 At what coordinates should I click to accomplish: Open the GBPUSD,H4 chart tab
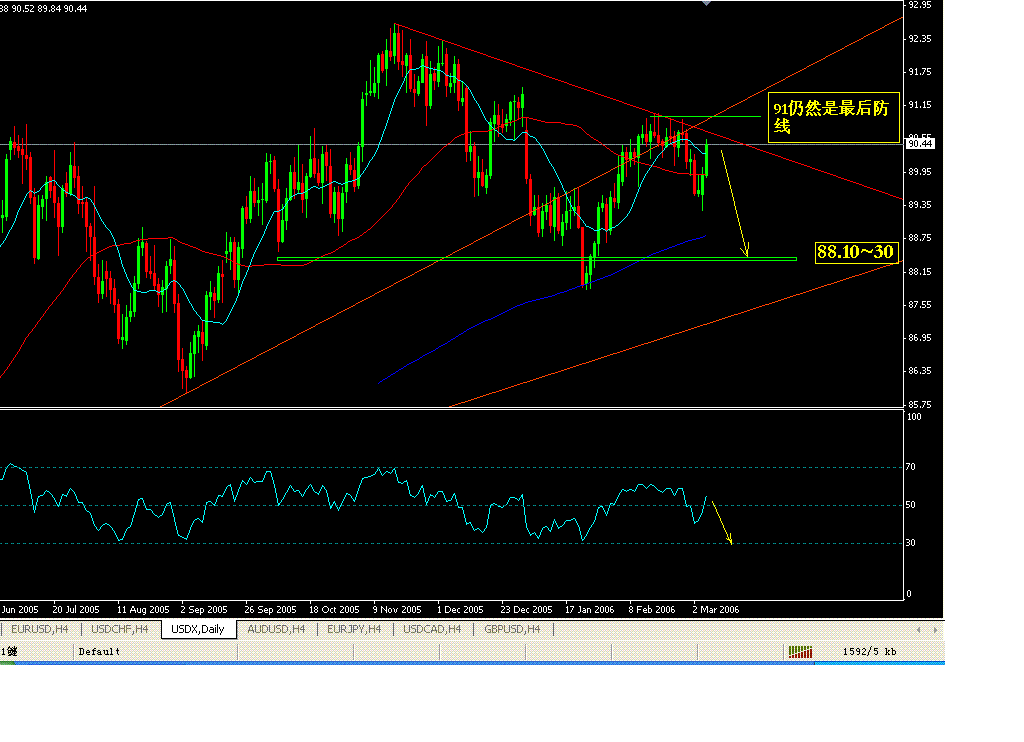(513, 629)
